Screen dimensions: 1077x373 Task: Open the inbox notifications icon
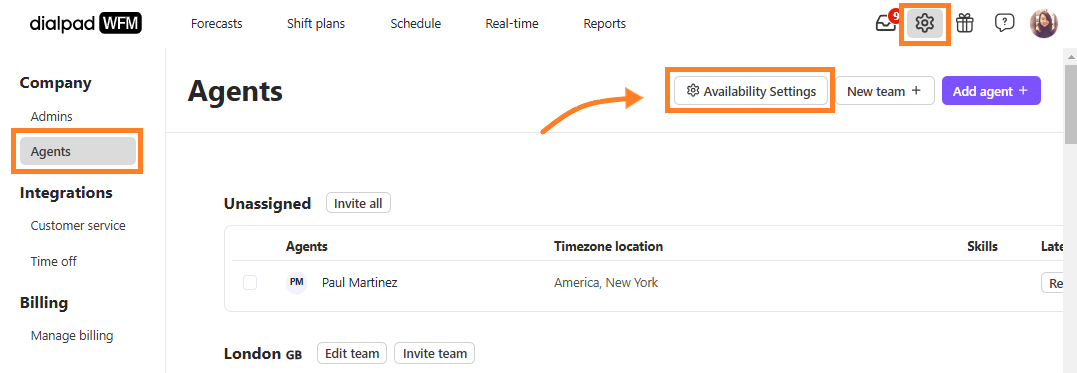tap(886, 23)
